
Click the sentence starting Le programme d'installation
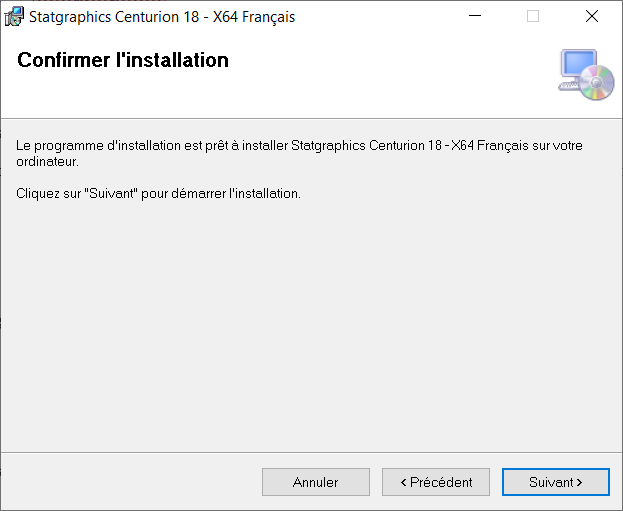(x=299, y=153)
